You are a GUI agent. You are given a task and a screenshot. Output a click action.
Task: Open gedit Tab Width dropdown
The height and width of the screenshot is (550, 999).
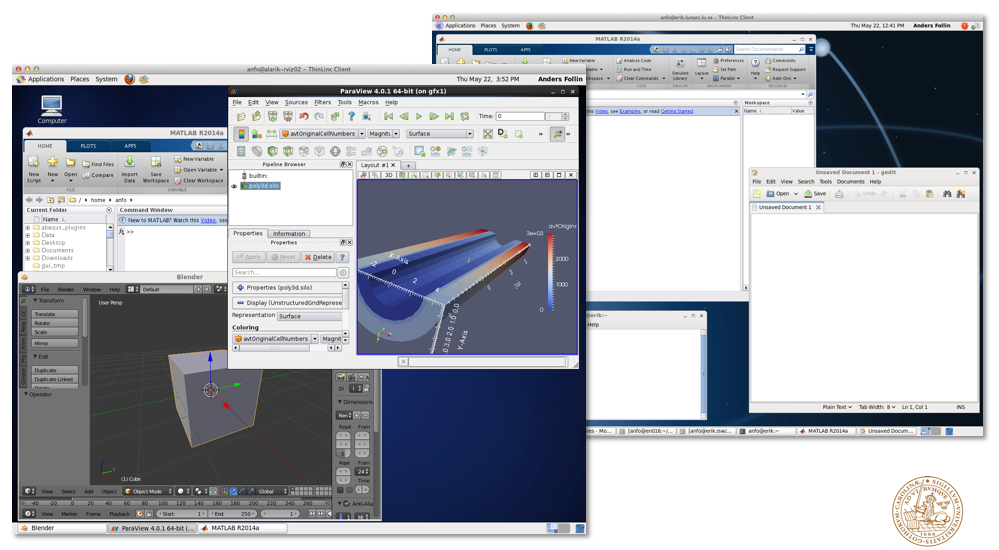(877, 407)
